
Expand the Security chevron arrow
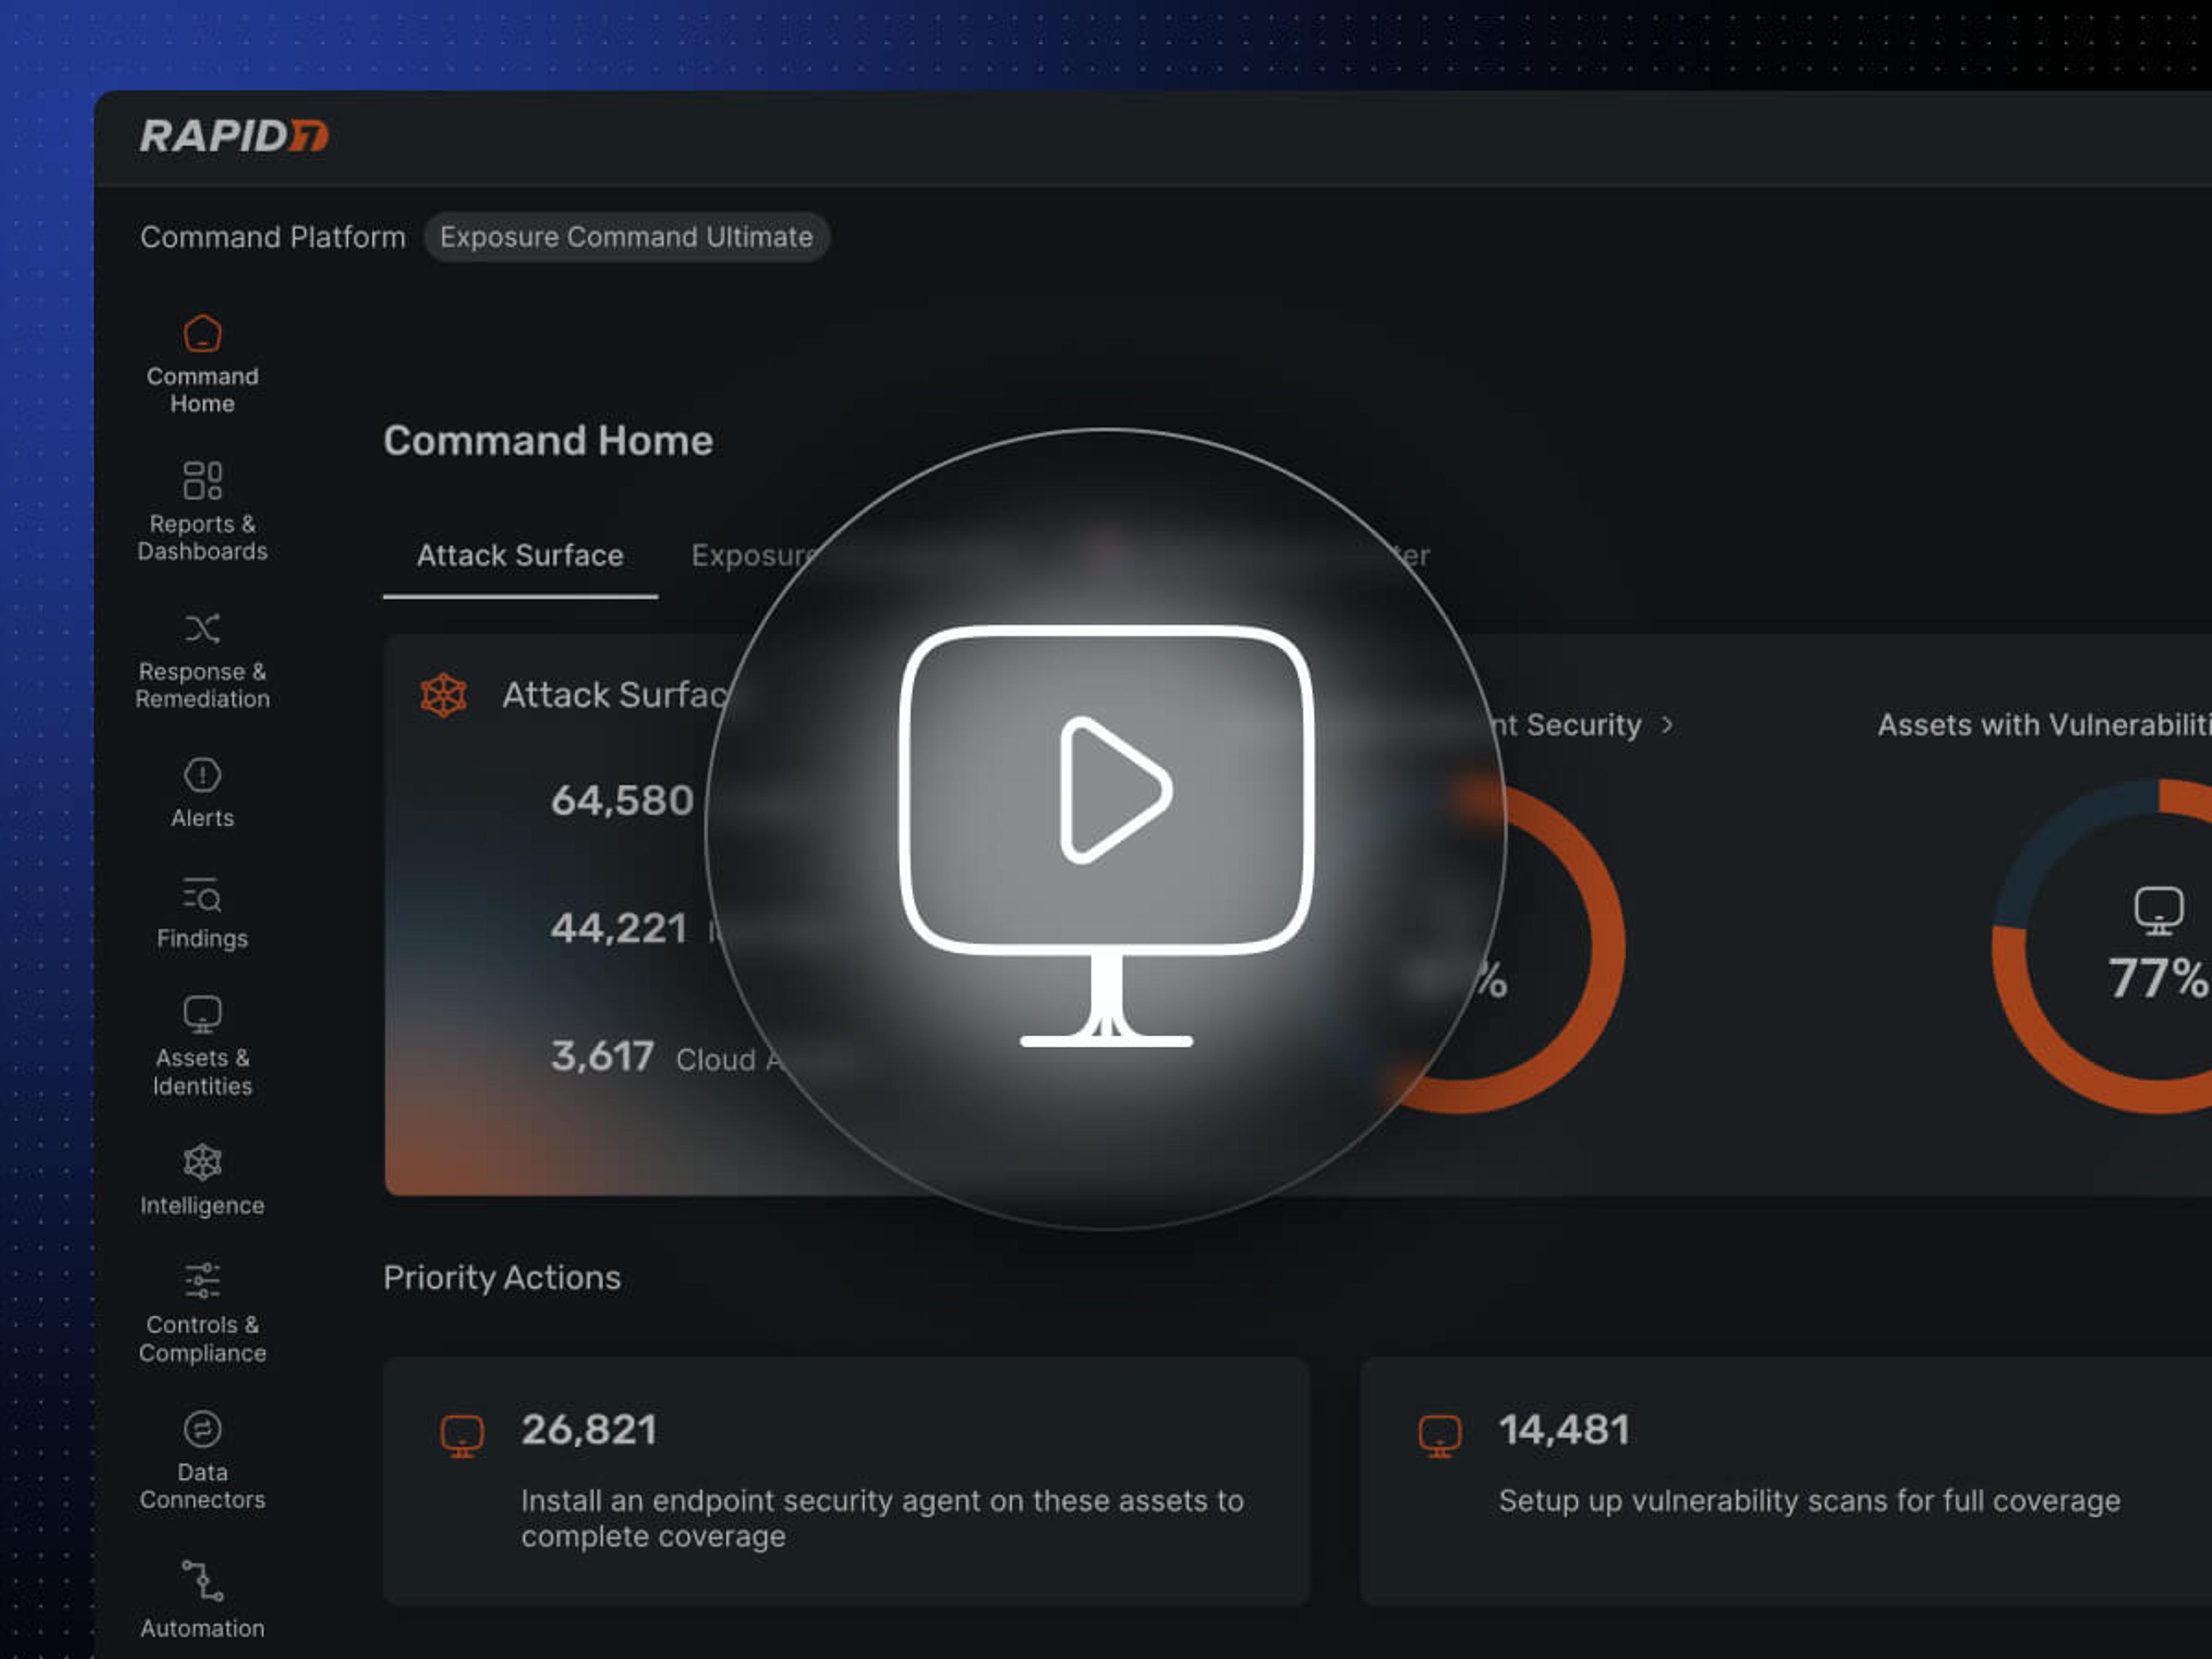coord(1667,725)
